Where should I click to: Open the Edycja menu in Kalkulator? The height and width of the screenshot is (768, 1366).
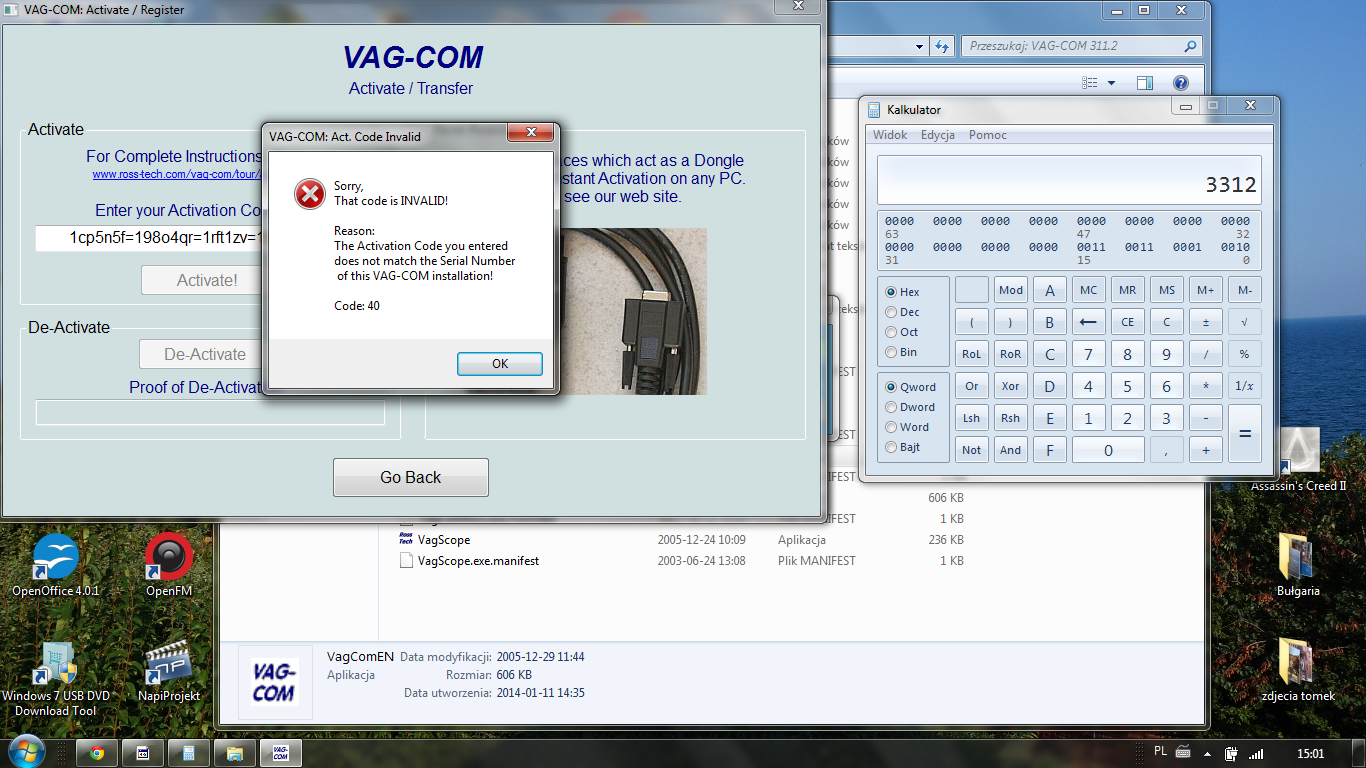coord(937,135)
